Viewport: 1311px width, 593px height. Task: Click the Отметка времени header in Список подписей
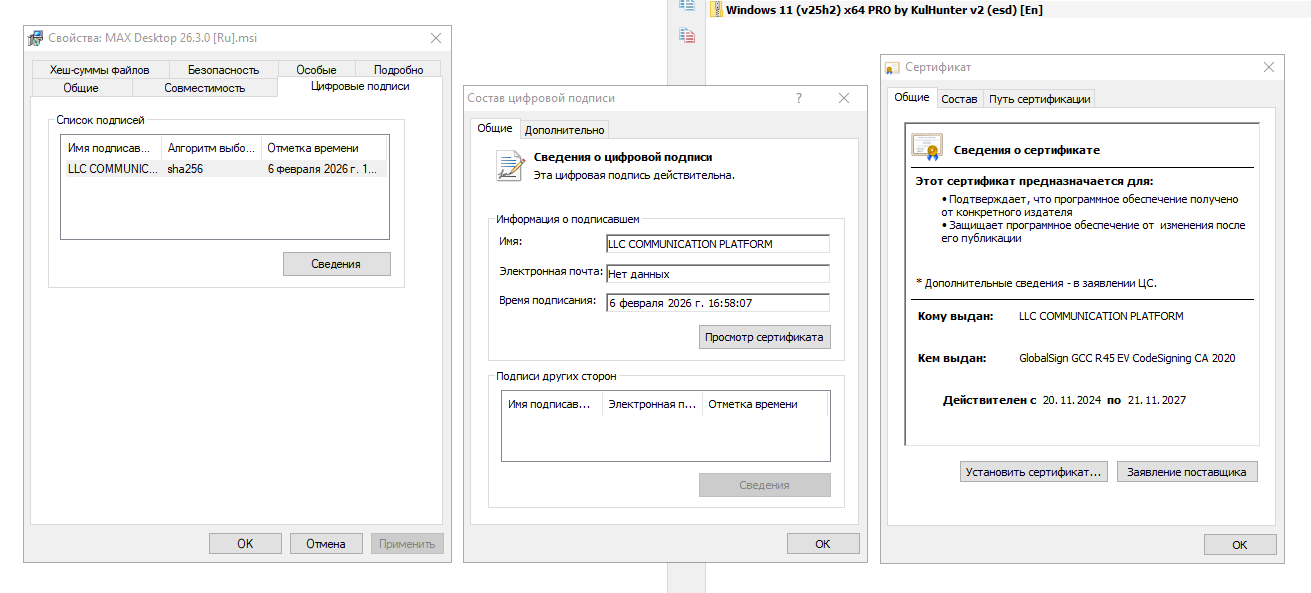point(325,148)
